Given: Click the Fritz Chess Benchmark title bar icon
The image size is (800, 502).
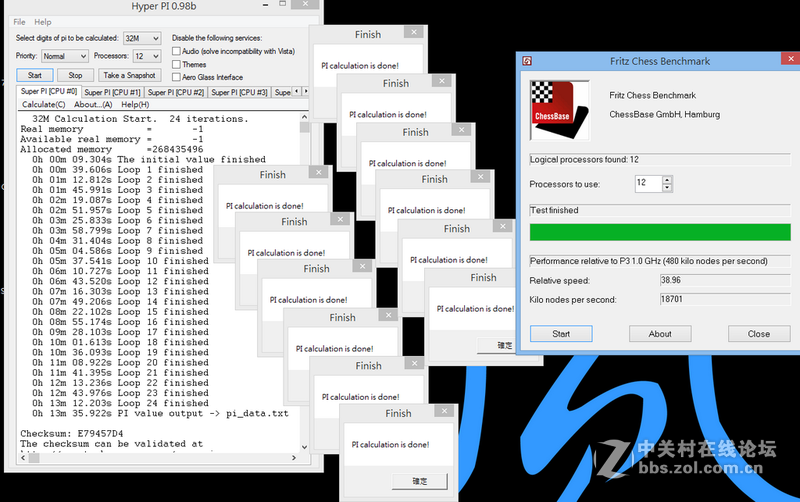Looking at the screenshot, I should (527, 61).
